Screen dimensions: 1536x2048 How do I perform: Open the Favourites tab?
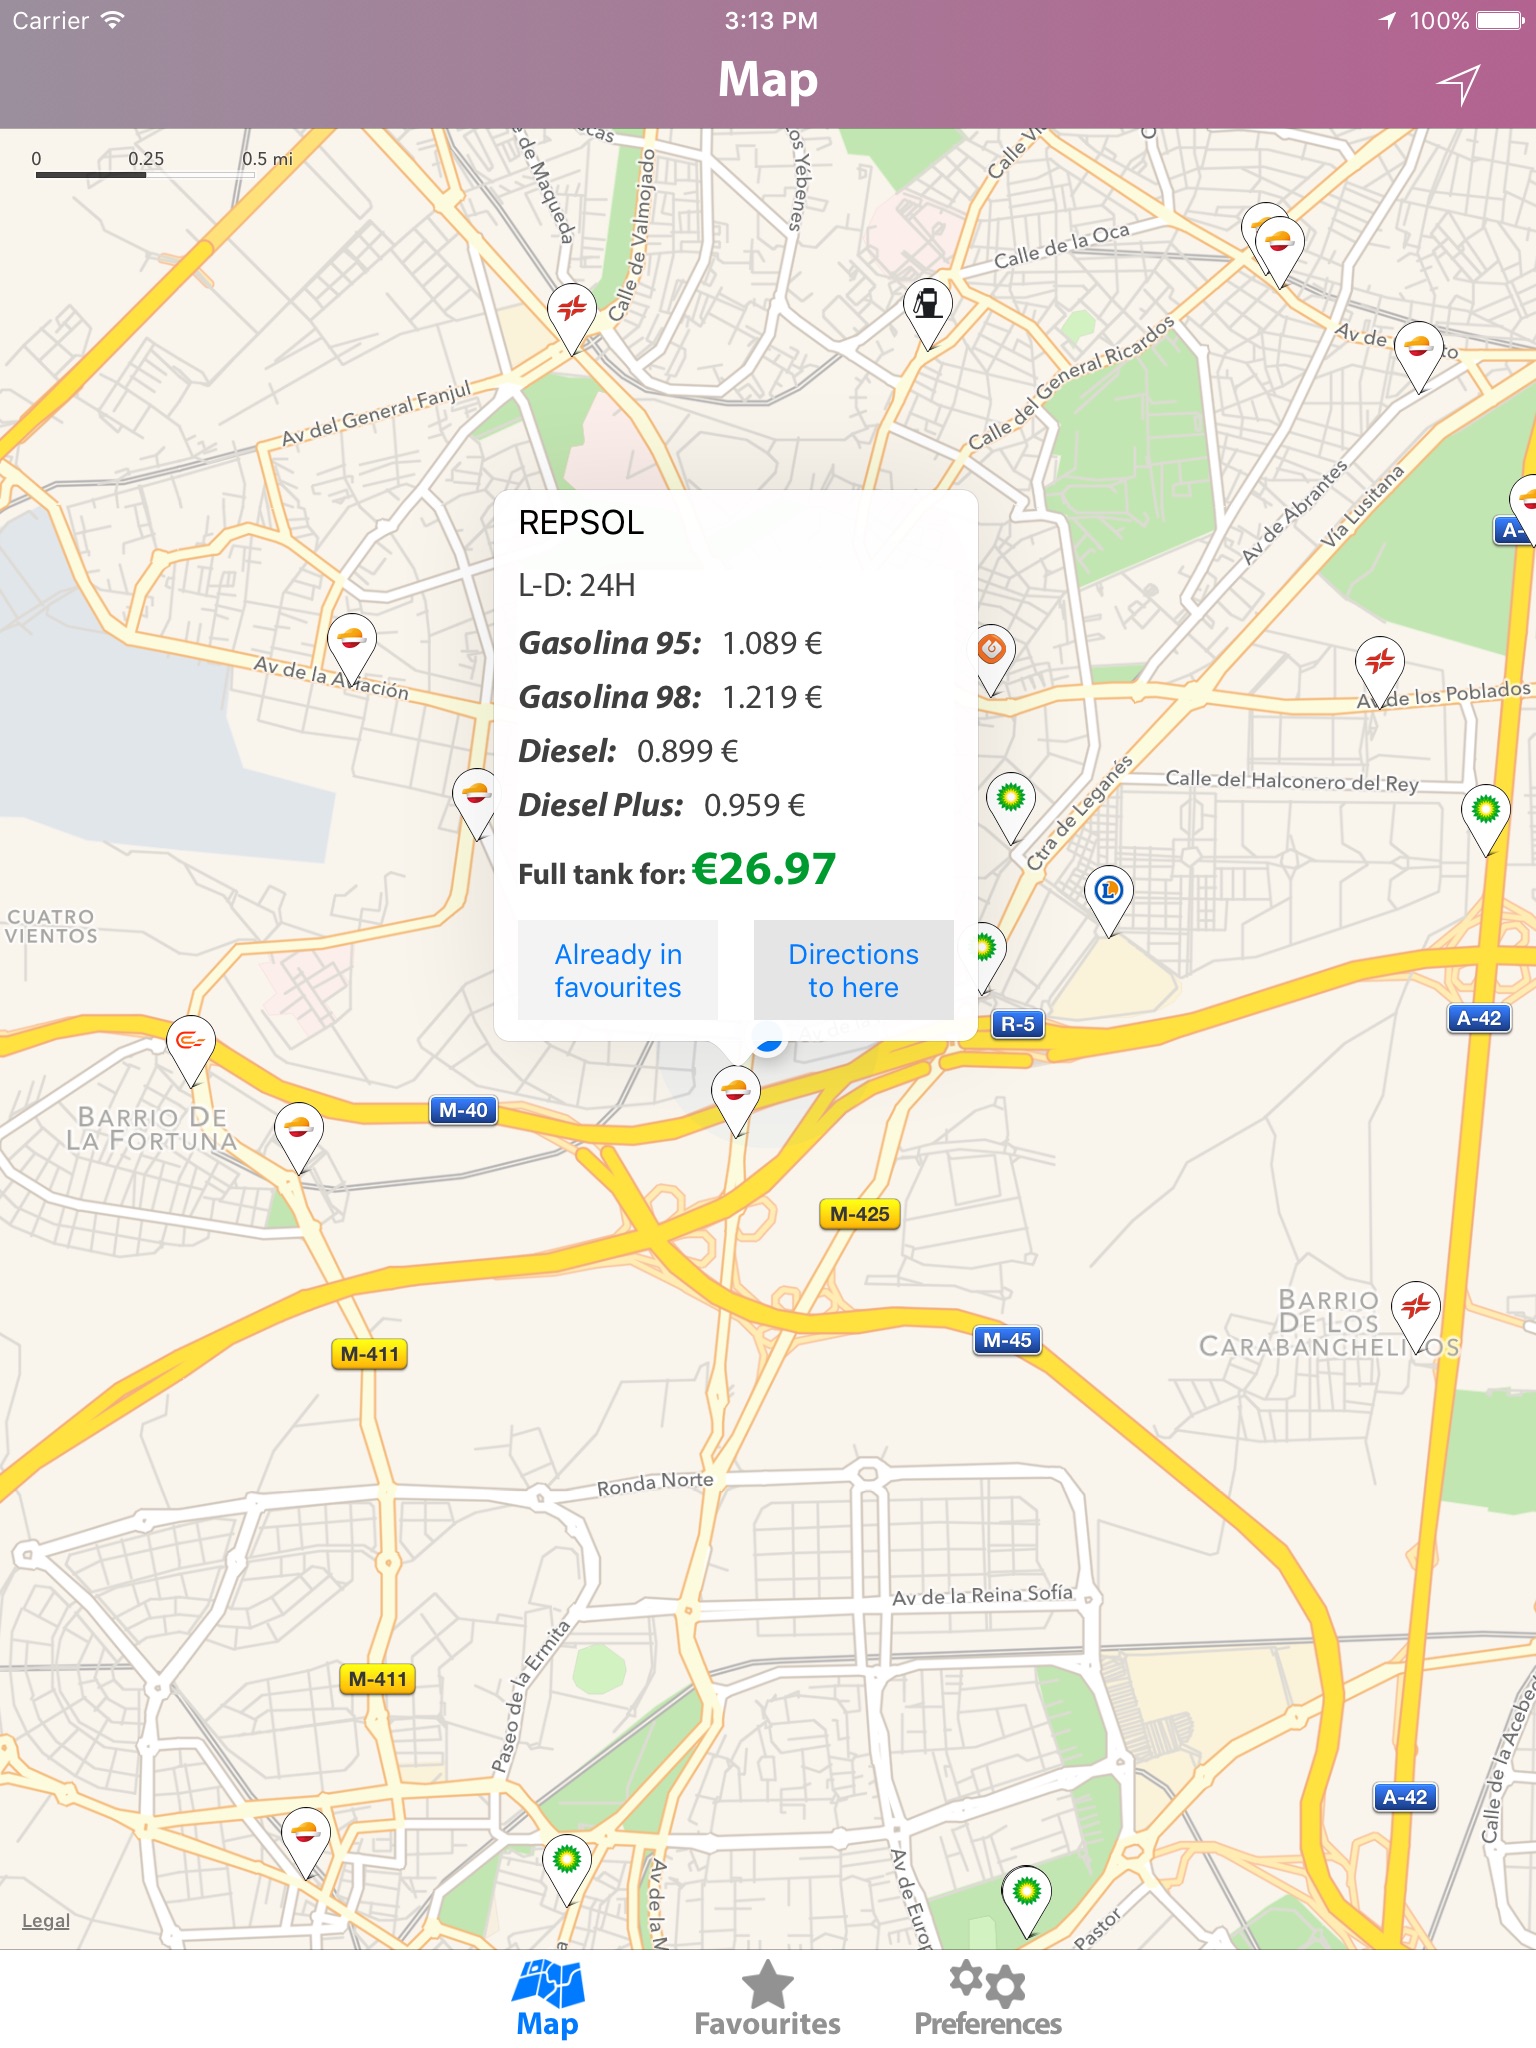click(768, 2000)
